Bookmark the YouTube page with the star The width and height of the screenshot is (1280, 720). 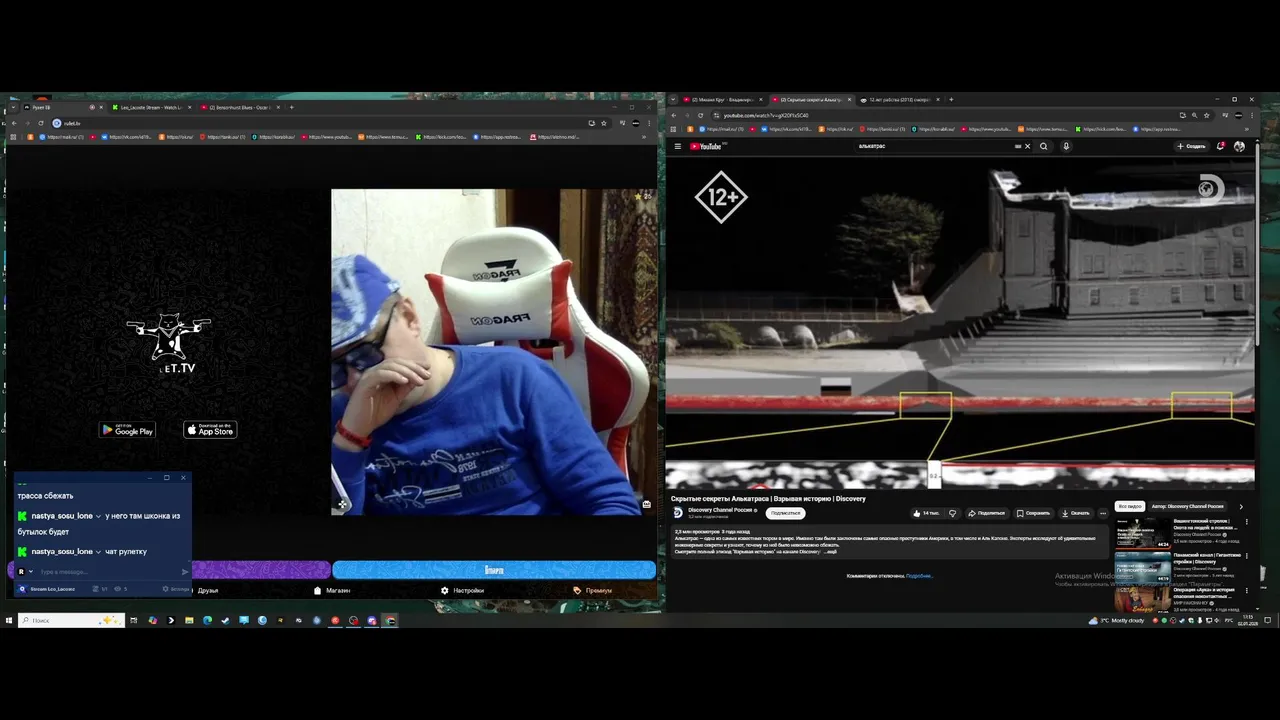1207,115
